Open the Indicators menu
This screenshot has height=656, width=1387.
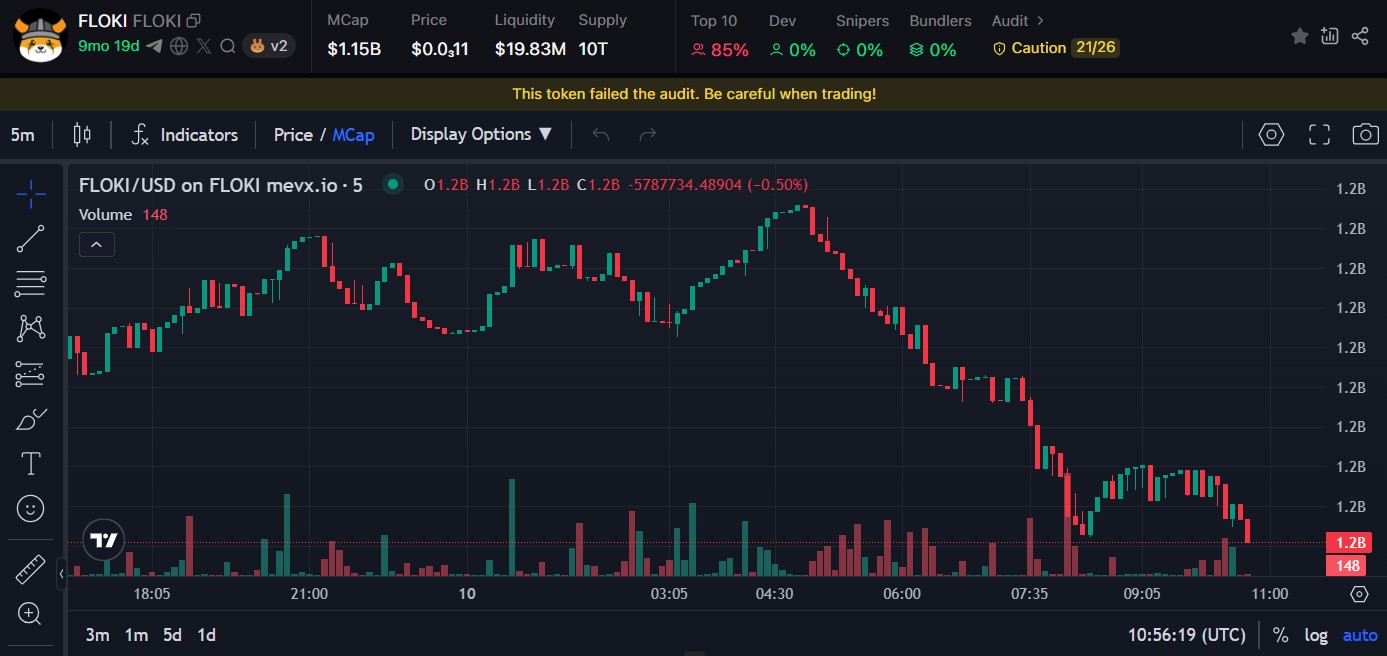(x=185, y=135)
